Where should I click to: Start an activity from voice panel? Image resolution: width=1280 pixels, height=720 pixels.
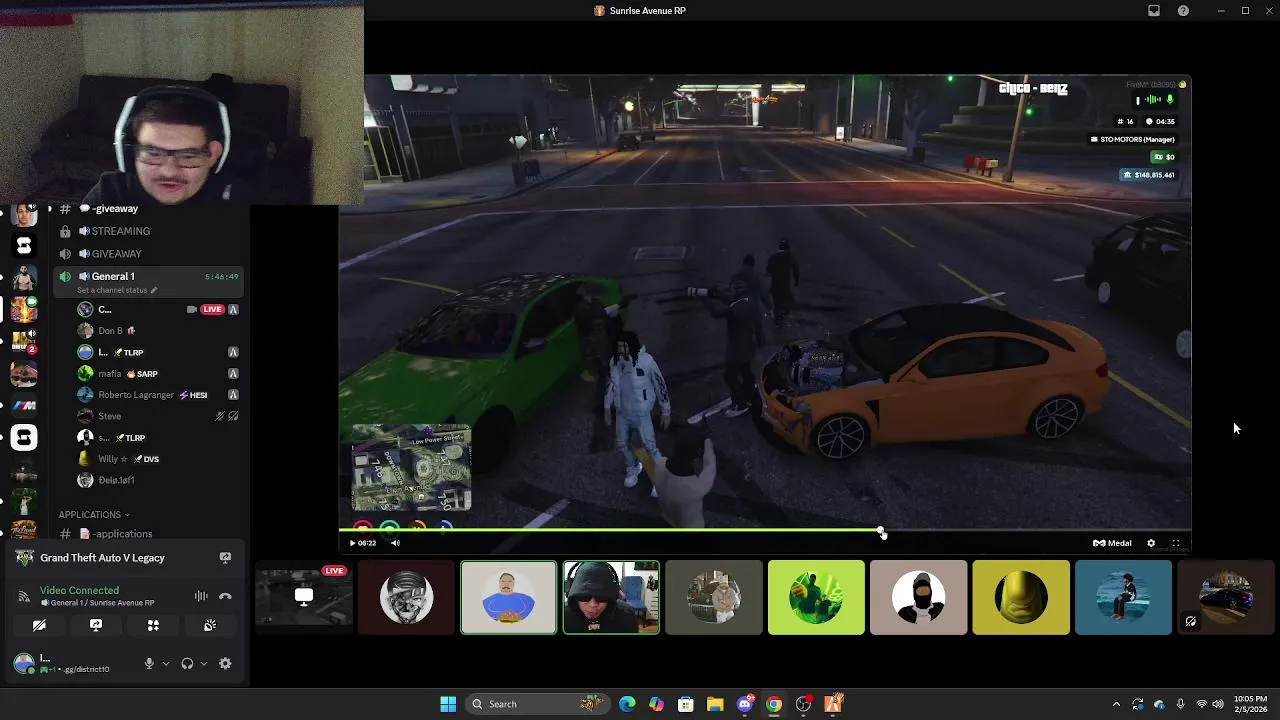coord(153,625)
